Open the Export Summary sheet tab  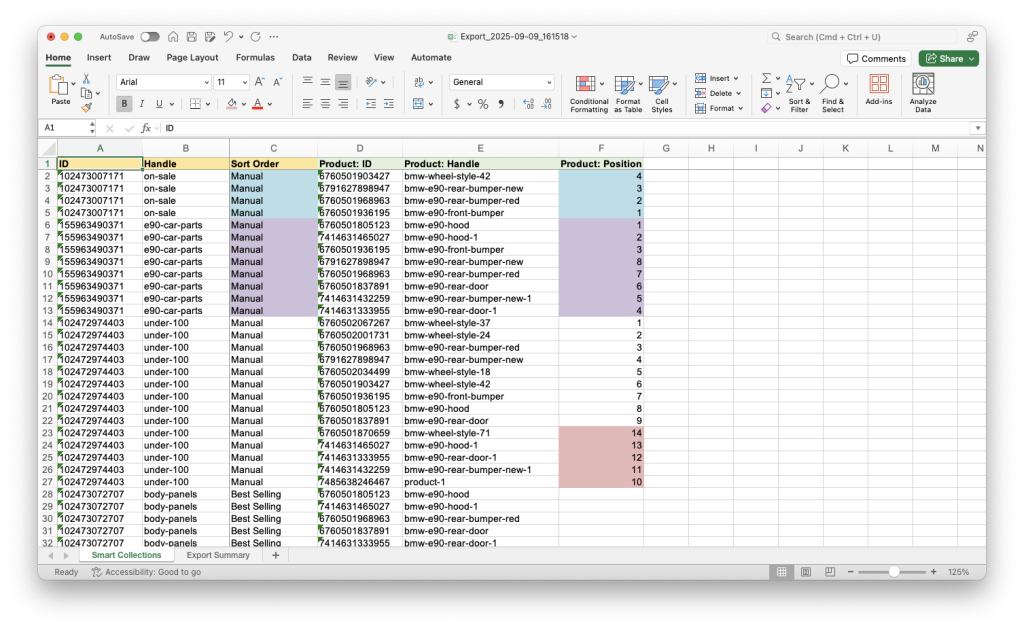pyautogui.click(x=218, y=554)
